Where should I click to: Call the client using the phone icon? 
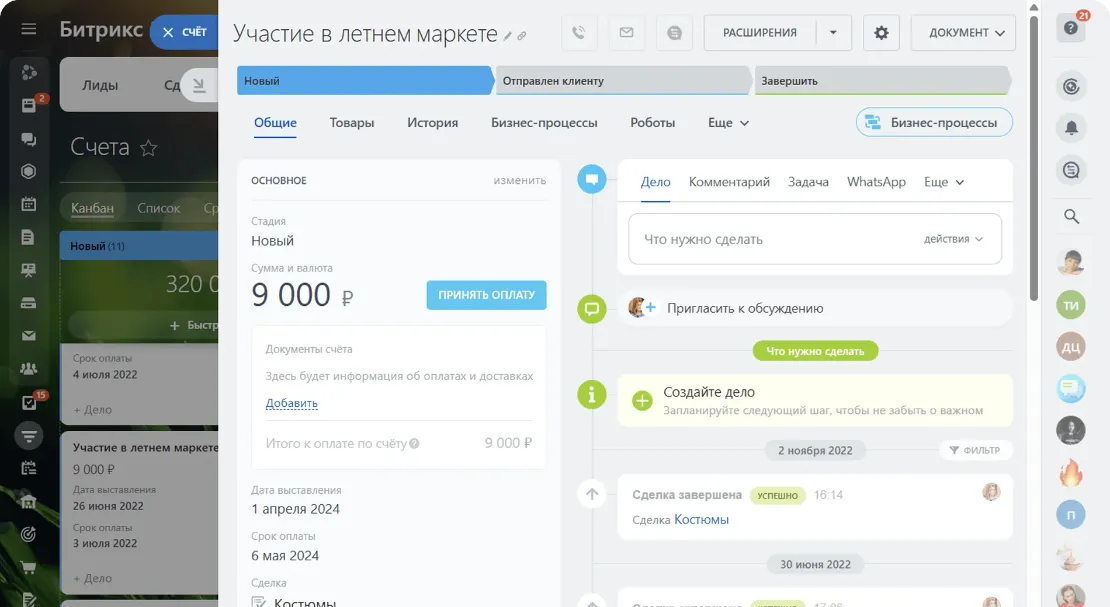(579, 32)
